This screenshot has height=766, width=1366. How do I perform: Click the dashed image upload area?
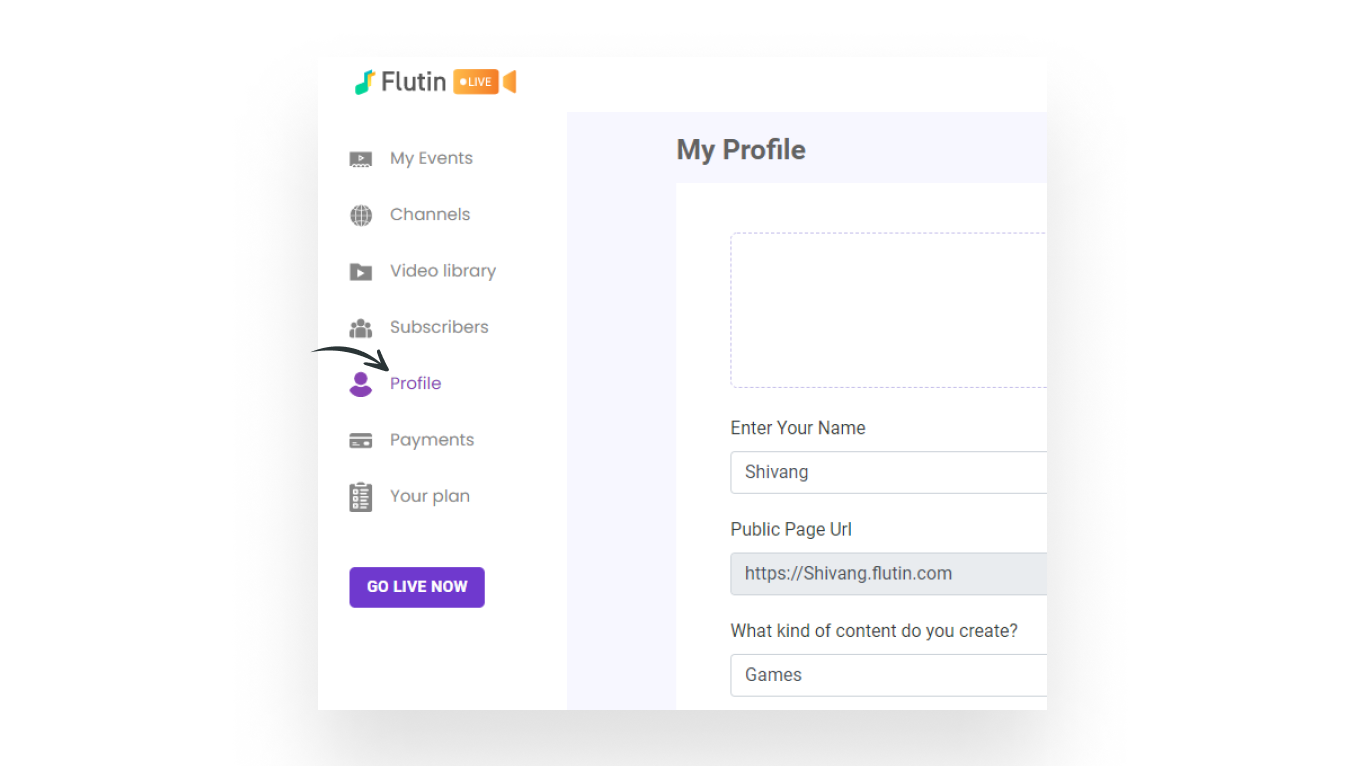[888, 310]
